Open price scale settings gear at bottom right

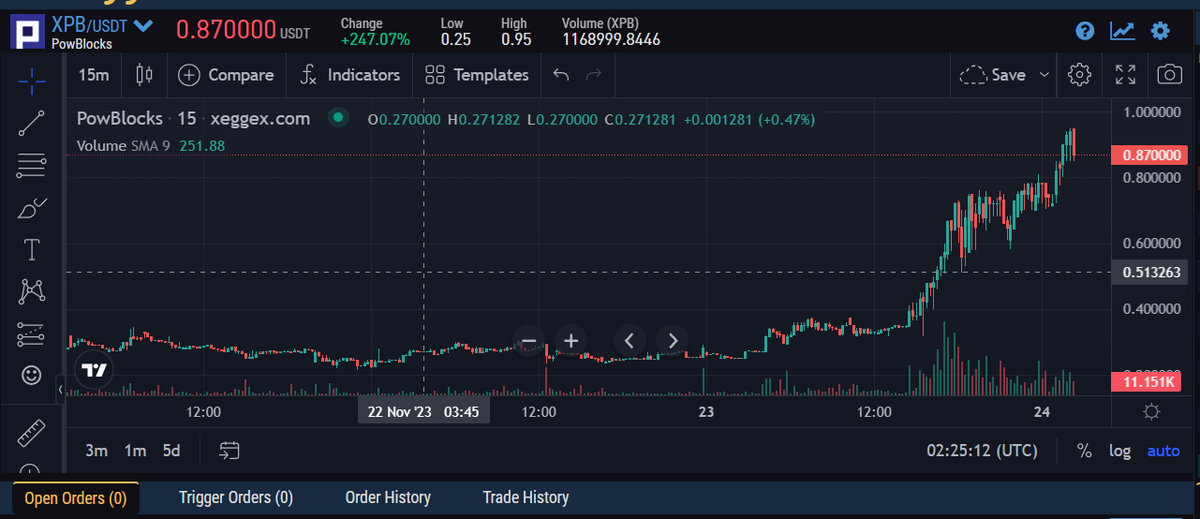point(1151,412)
